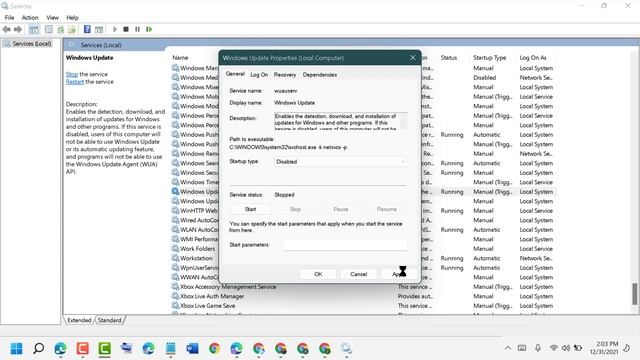Click Cancel in Windows Update Properties
The width and height of the screenshot is (640, 360).
pos(358,274)
